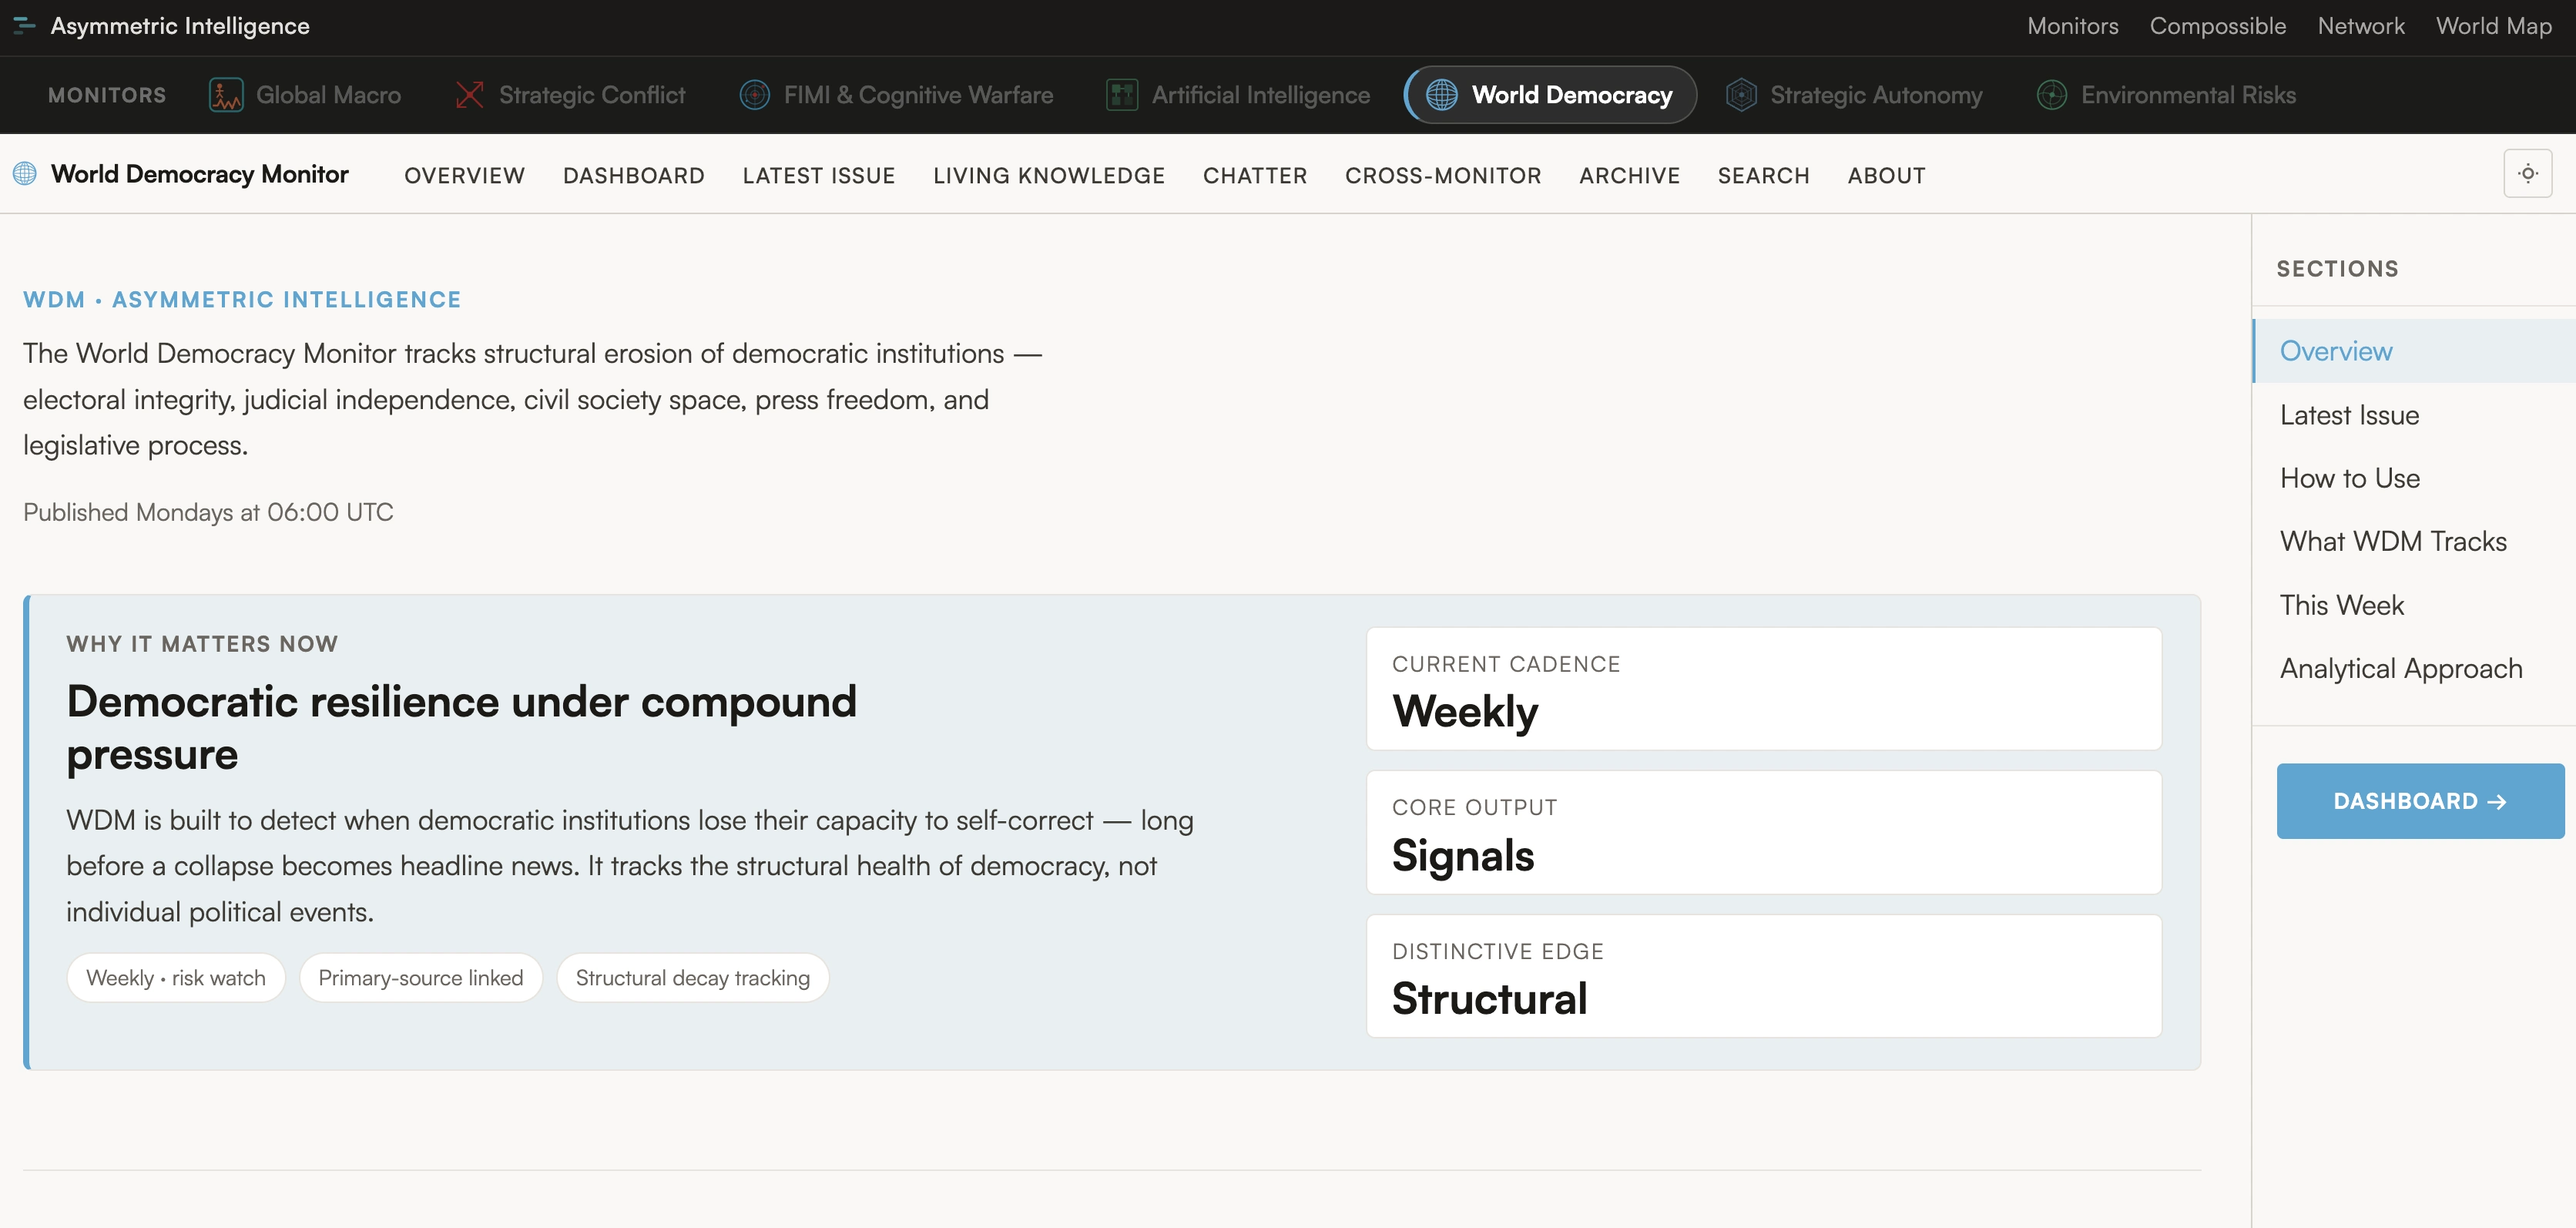Screen dimensions: 2576x1228
Task: Jump to What WDM Tracks section
Action: click(2414, 541)
